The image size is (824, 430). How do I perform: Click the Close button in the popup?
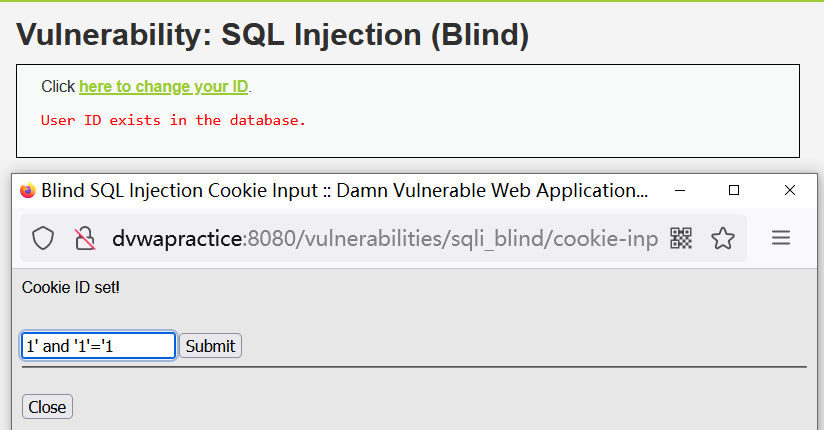[47, 407]
